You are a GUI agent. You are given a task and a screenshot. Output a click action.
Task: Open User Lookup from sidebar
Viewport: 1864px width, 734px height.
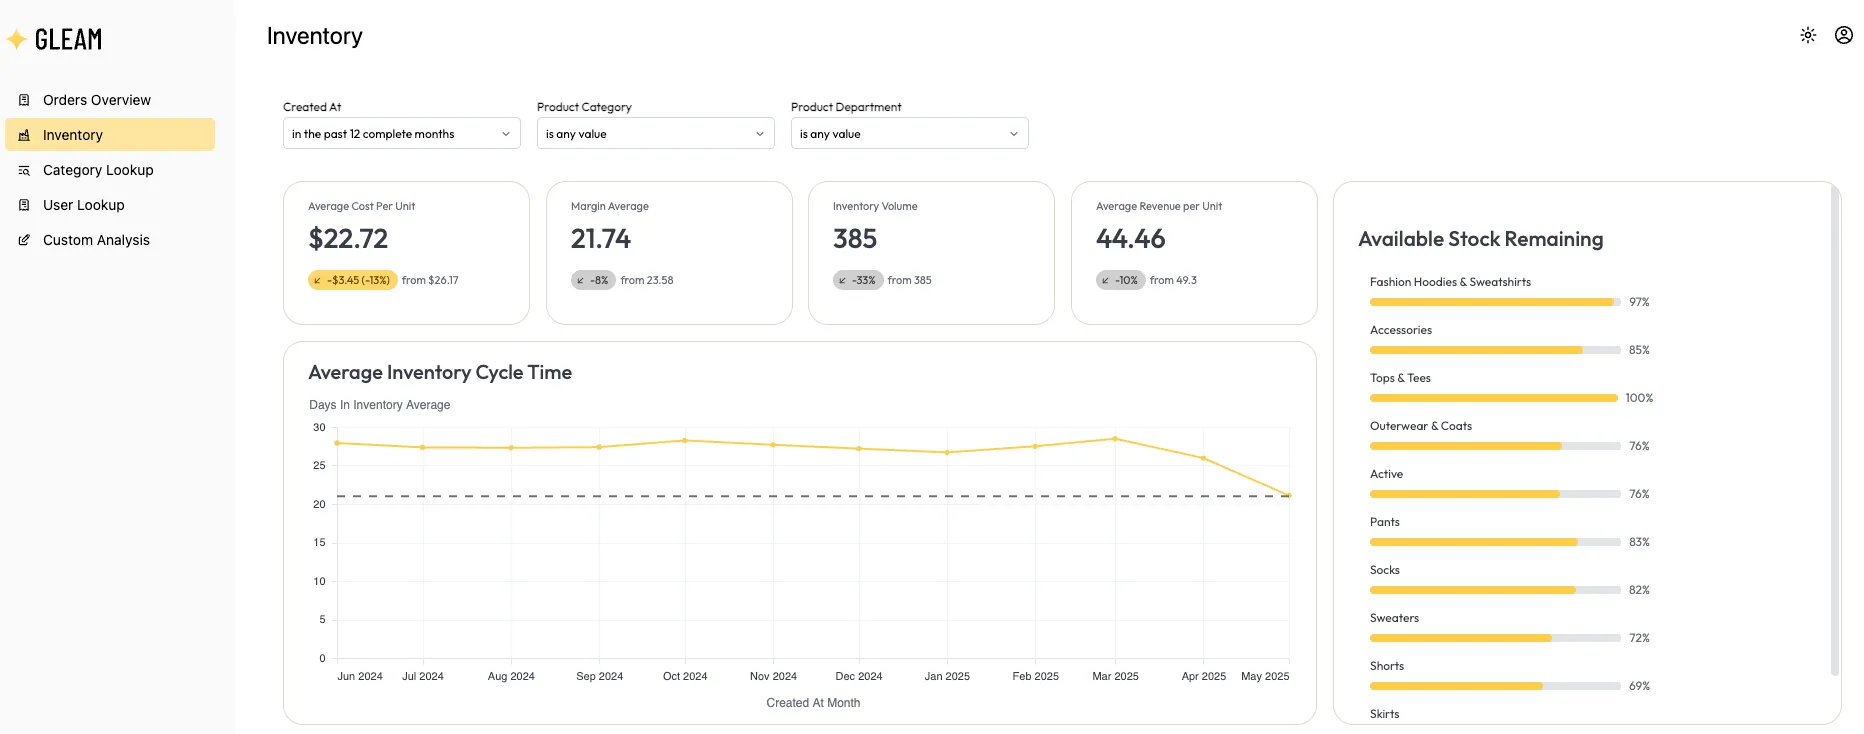click(x=84, y=205)
